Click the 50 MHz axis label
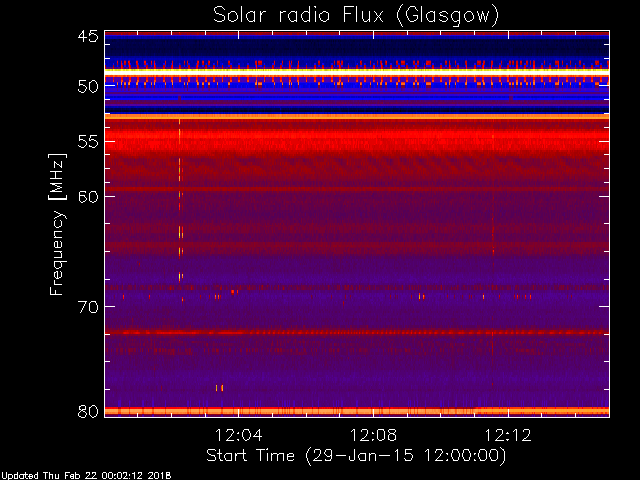640x480 pixels. click(88, 86)
